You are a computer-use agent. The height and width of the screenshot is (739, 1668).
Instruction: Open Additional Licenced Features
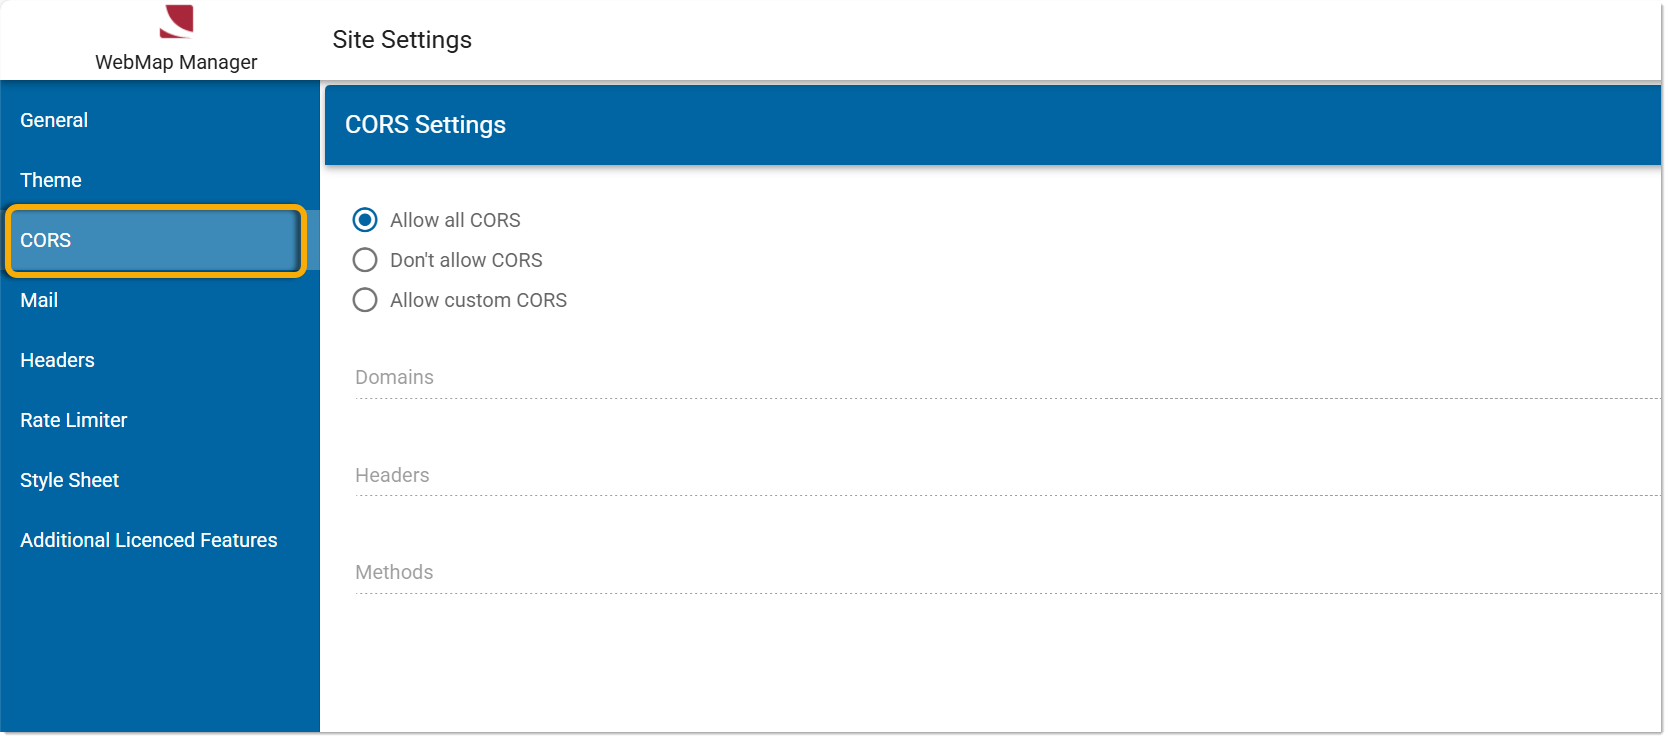click(x=160, y=540)
